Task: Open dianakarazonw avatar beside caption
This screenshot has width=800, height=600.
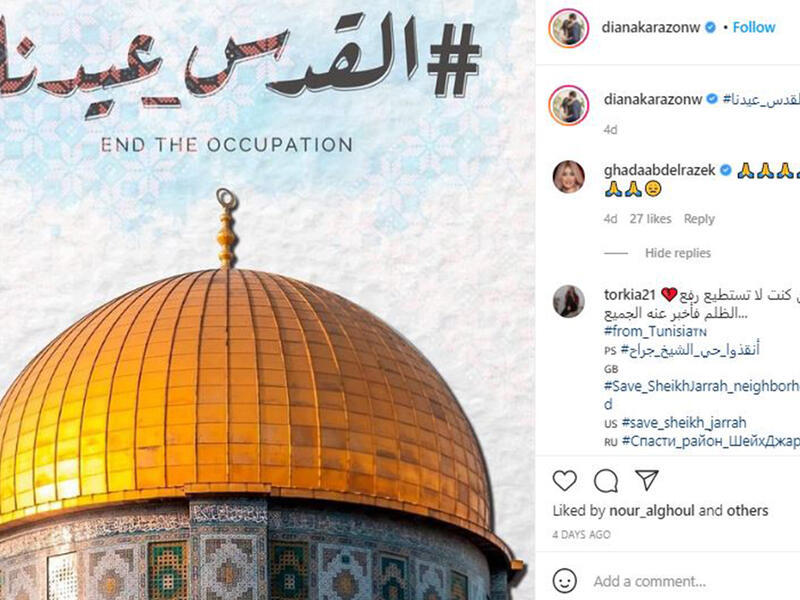Action: point(569,105)
